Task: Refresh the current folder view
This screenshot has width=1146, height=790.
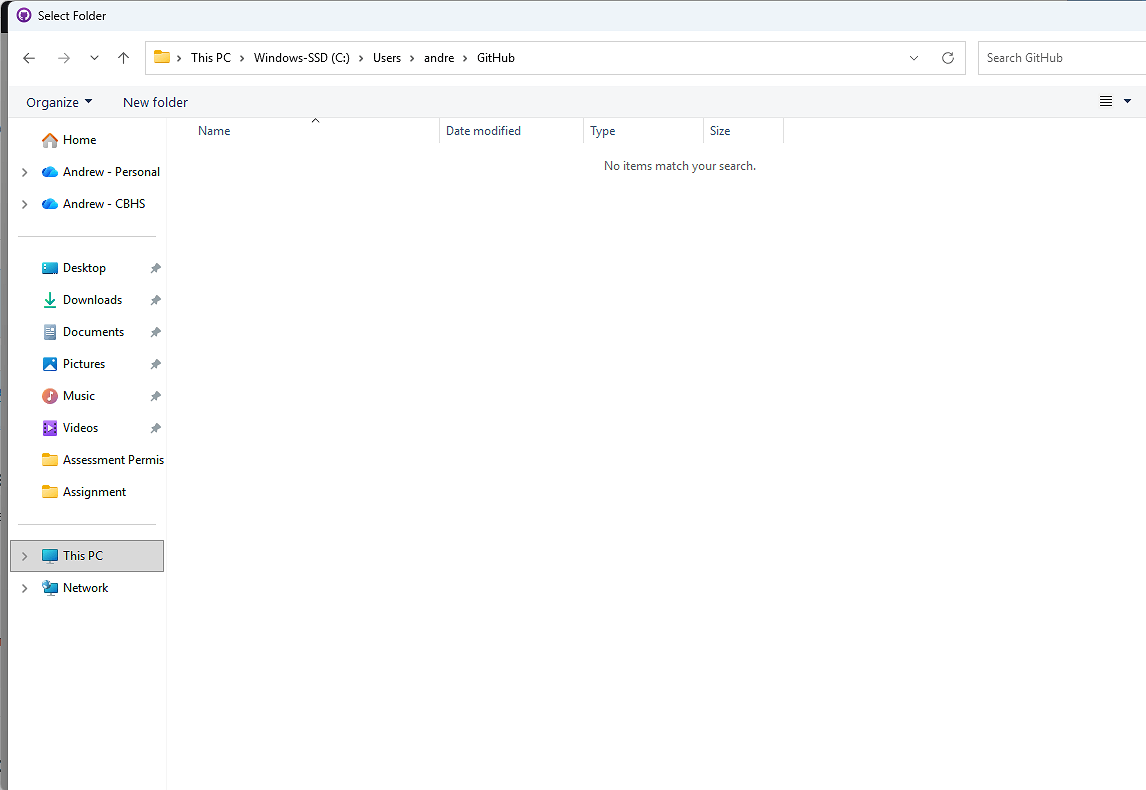Action: click(x=947, y=57)
